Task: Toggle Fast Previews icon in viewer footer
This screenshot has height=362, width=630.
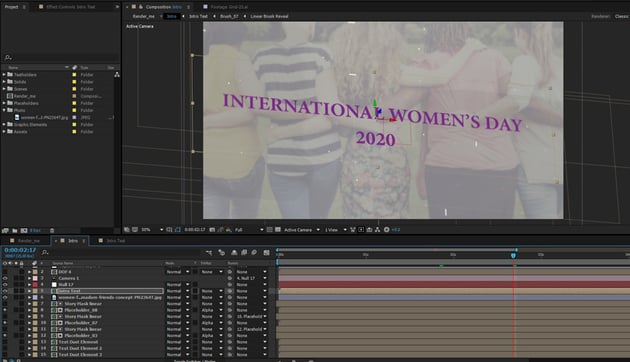Action: click(x=361, y=230)
